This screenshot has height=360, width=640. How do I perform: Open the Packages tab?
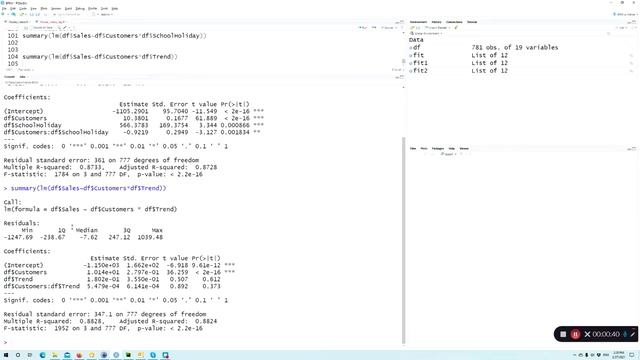coord(438,149)
